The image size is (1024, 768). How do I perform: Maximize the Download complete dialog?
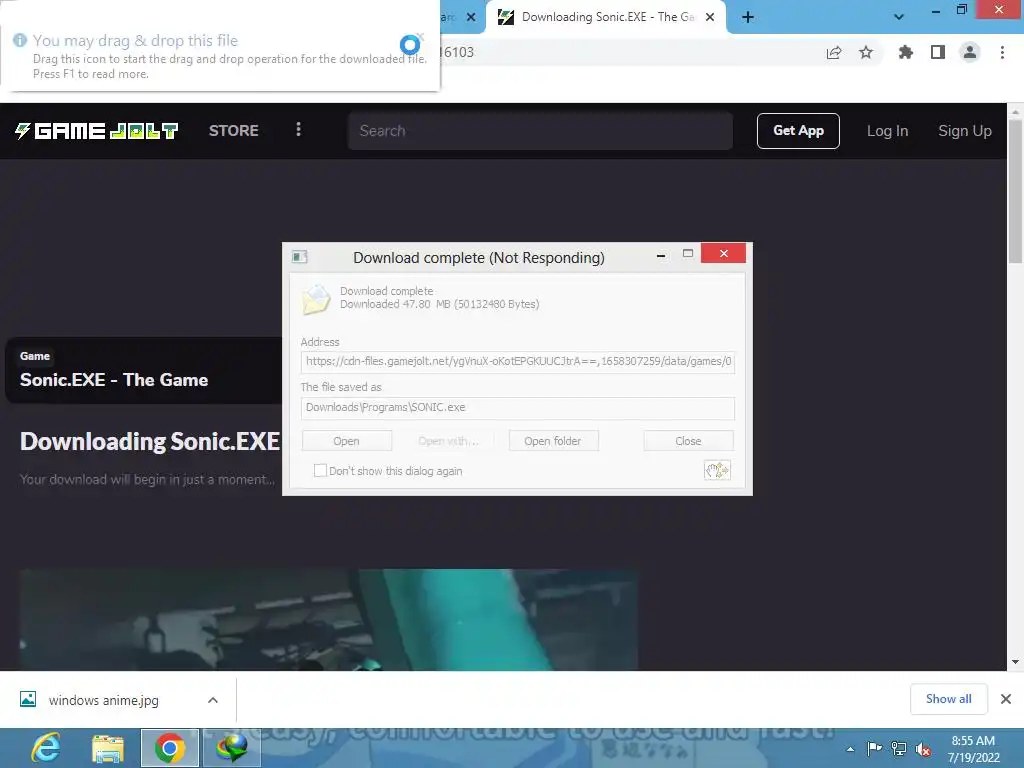click(688, 253)
